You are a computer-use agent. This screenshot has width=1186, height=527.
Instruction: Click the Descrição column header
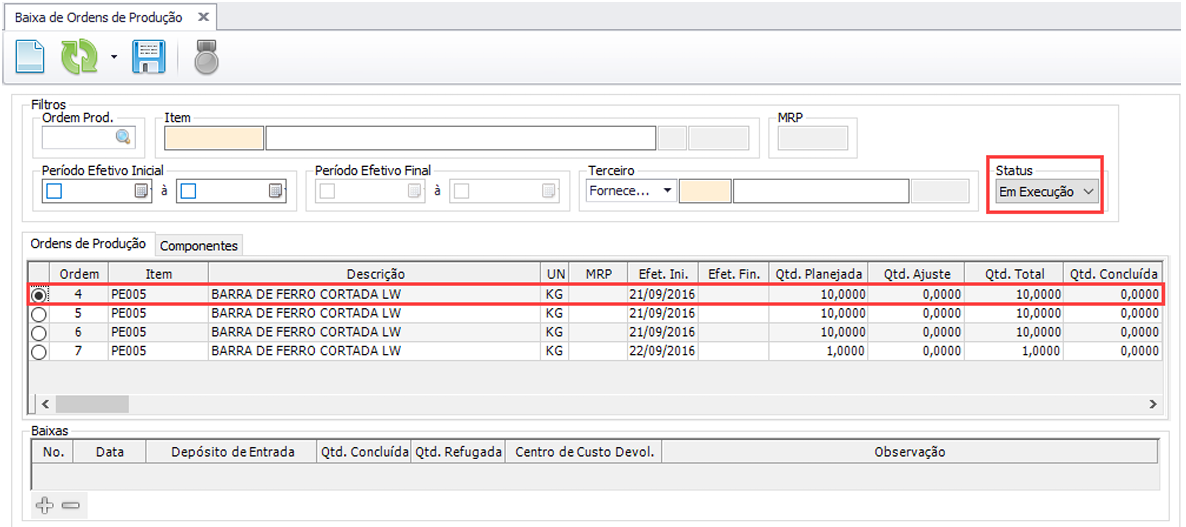pyautogui.click(x=375, y=274)
